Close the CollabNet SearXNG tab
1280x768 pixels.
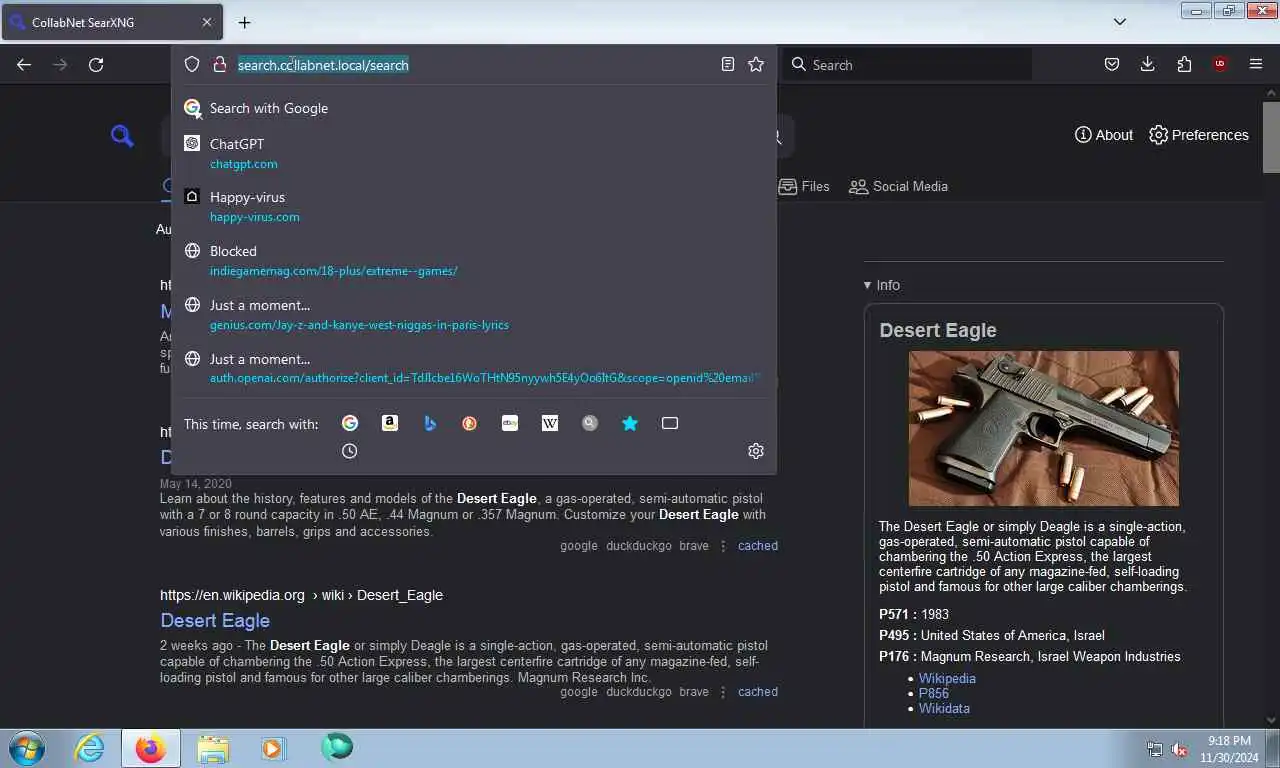207,22
